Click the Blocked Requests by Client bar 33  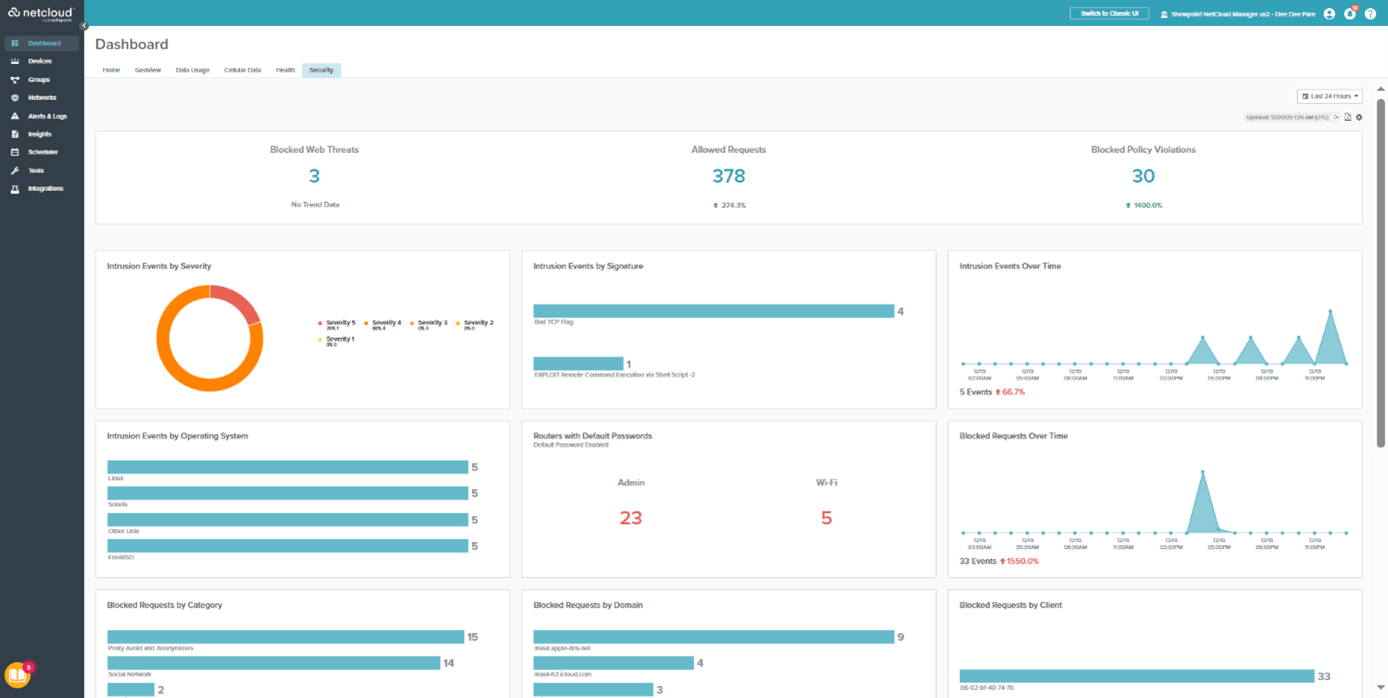pos(1137,676)
